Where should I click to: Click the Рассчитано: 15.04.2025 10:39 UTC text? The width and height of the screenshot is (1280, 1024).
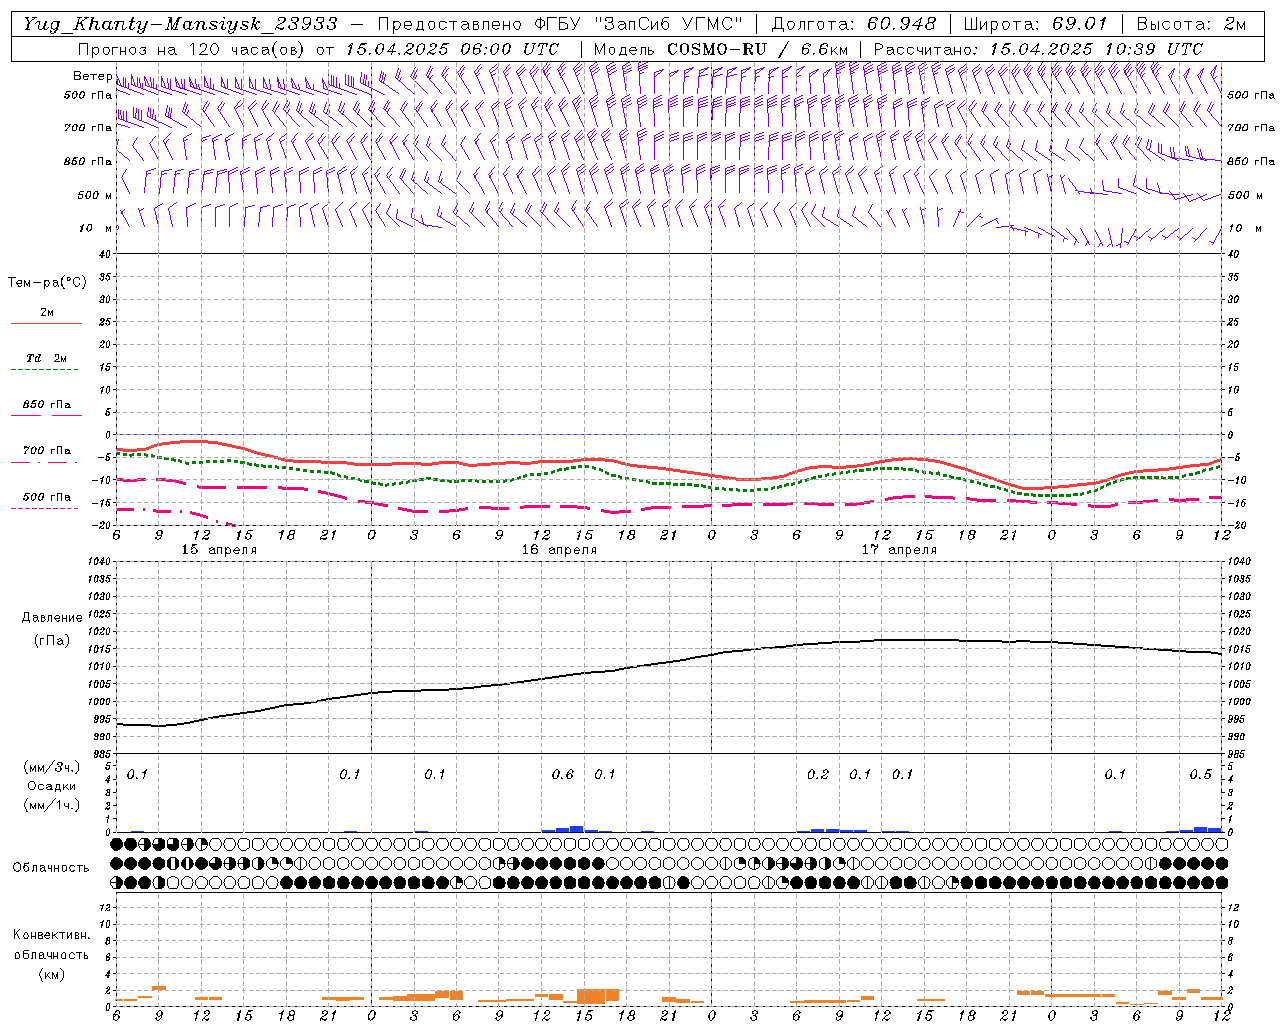1038,48
